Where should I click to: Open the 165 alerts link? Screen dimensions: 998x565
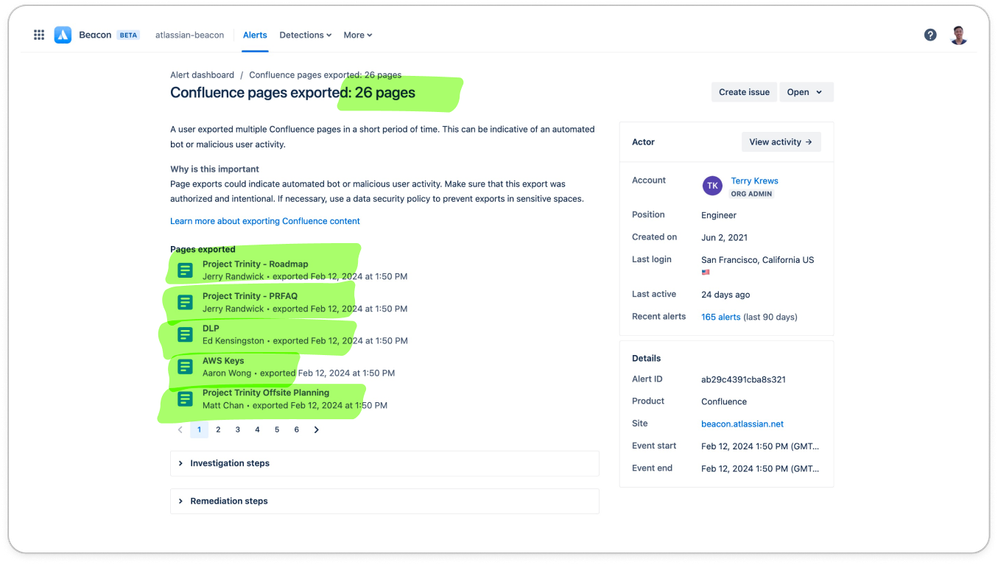720,317
